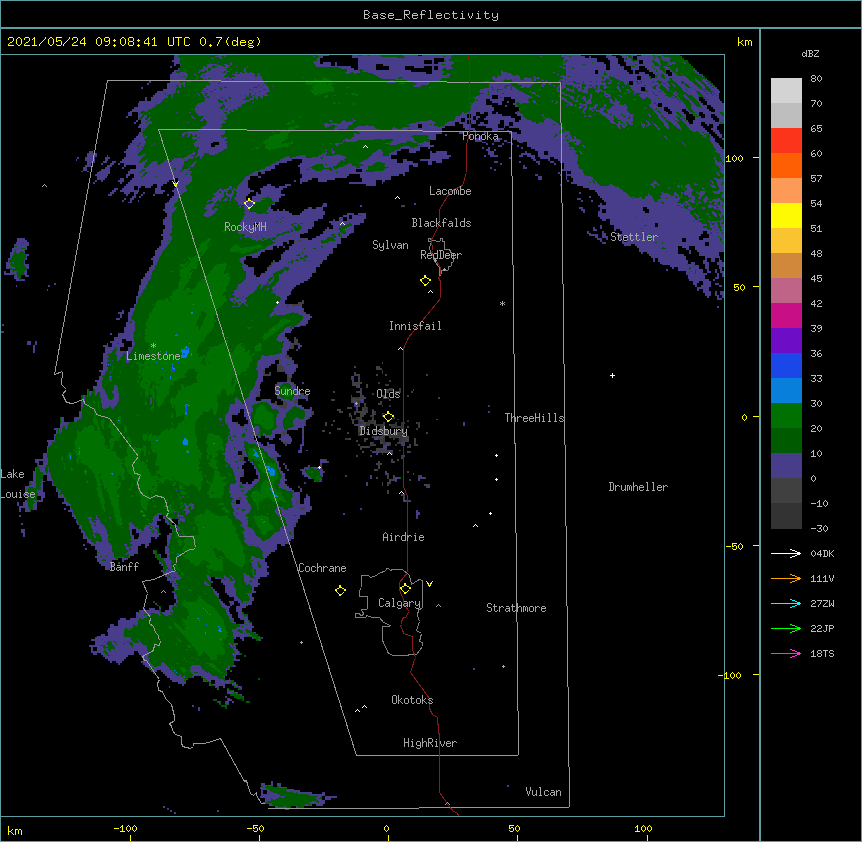Click the Drumheller label
The height and width of the screenshot is (842, 862).
(x=638, y=487)
